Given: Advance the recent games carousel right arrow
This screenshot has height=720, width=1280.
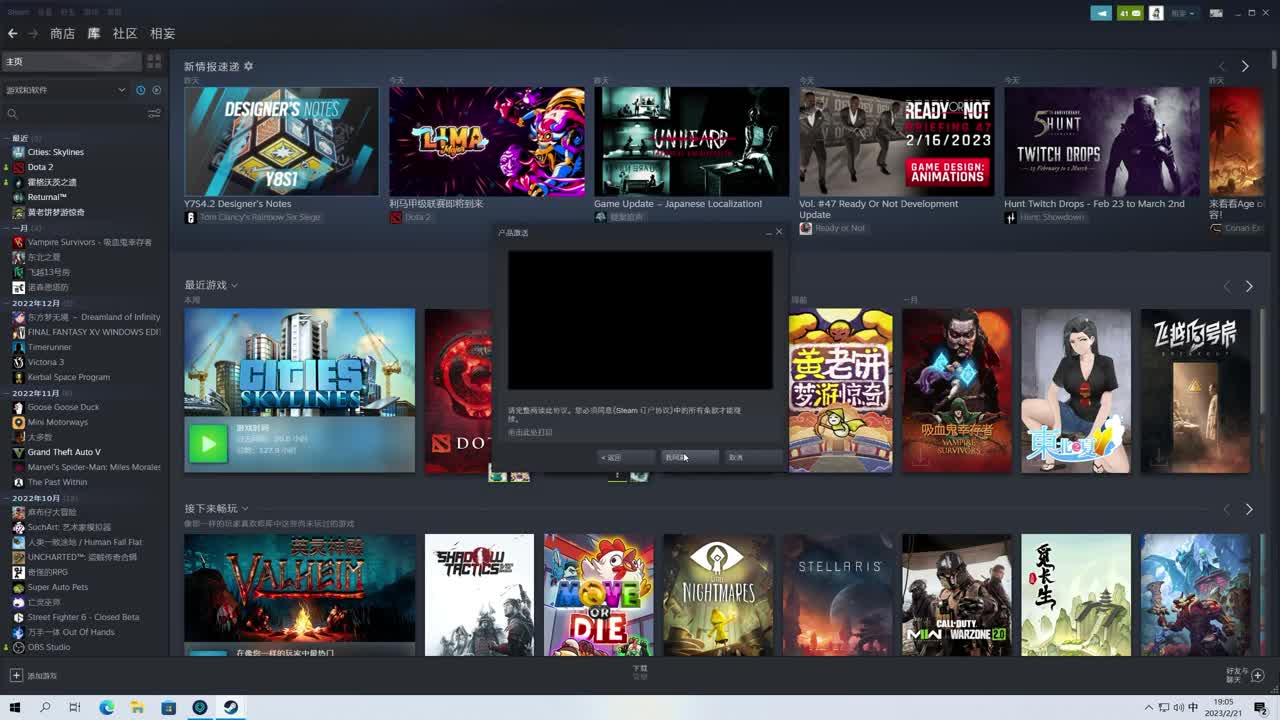Looking at the screenshot, I should point(1248,286).
